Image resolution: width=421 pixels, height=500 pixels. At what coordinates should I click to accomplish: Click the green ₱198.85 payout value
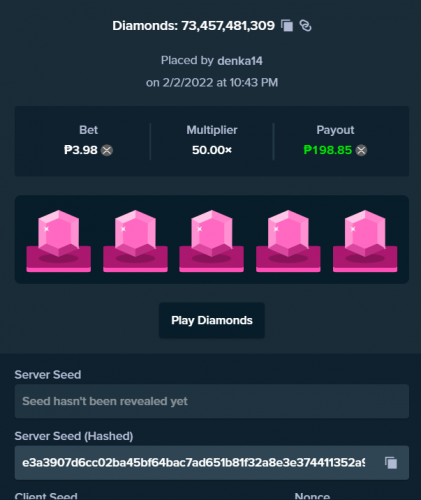click(328, 150)
